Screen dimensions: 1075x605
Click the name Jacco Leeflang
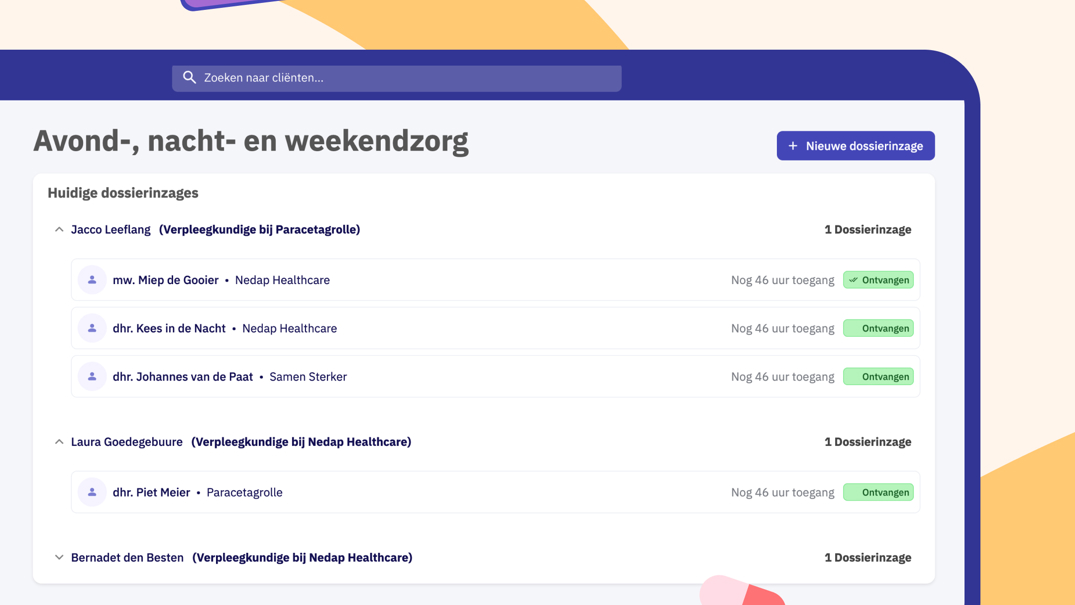click(x=110, y=230)
